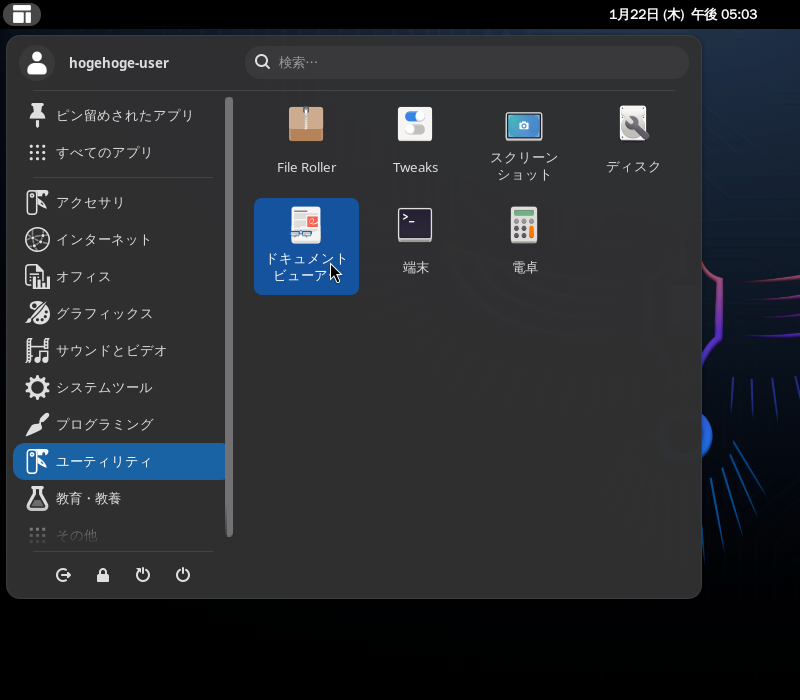Click the 検索 search field

(x=467, y=62)
